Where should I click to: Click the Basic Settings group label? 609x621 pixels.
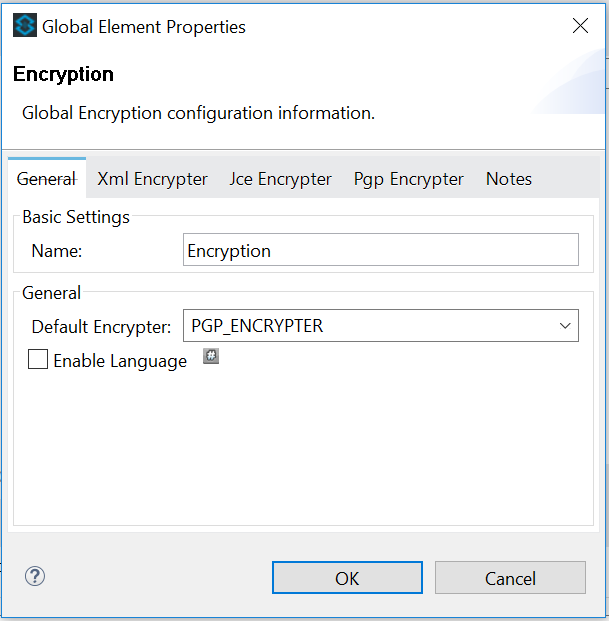(76, 217)
